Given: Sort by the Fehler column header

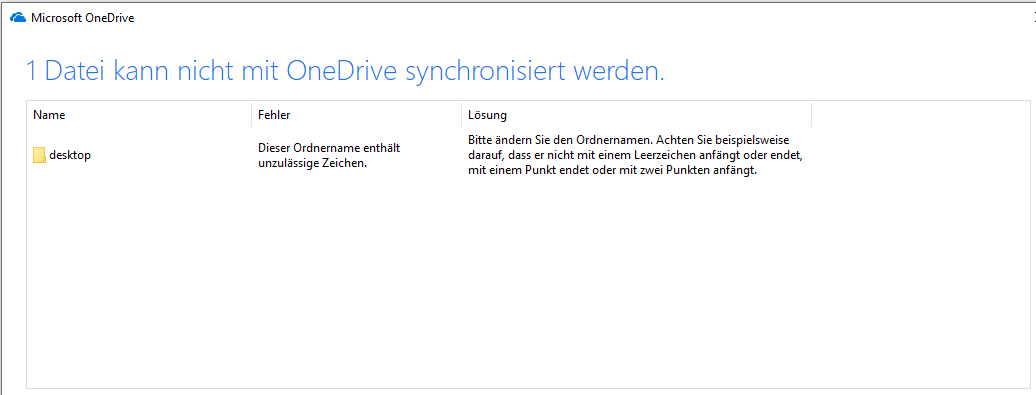Looking at the screenshot, I should [356, 115].
